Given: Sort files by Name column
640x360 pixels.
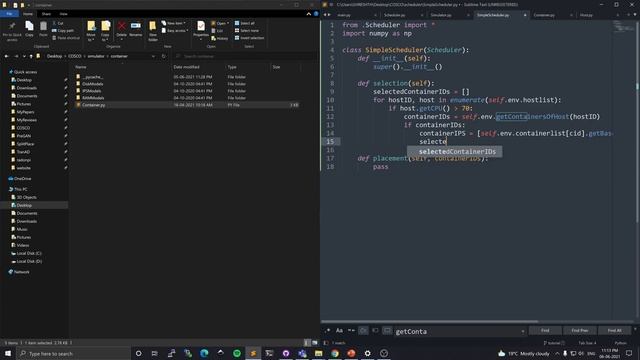Looking at the screenshot, I should pyautogui.click(x=81, y=67).
